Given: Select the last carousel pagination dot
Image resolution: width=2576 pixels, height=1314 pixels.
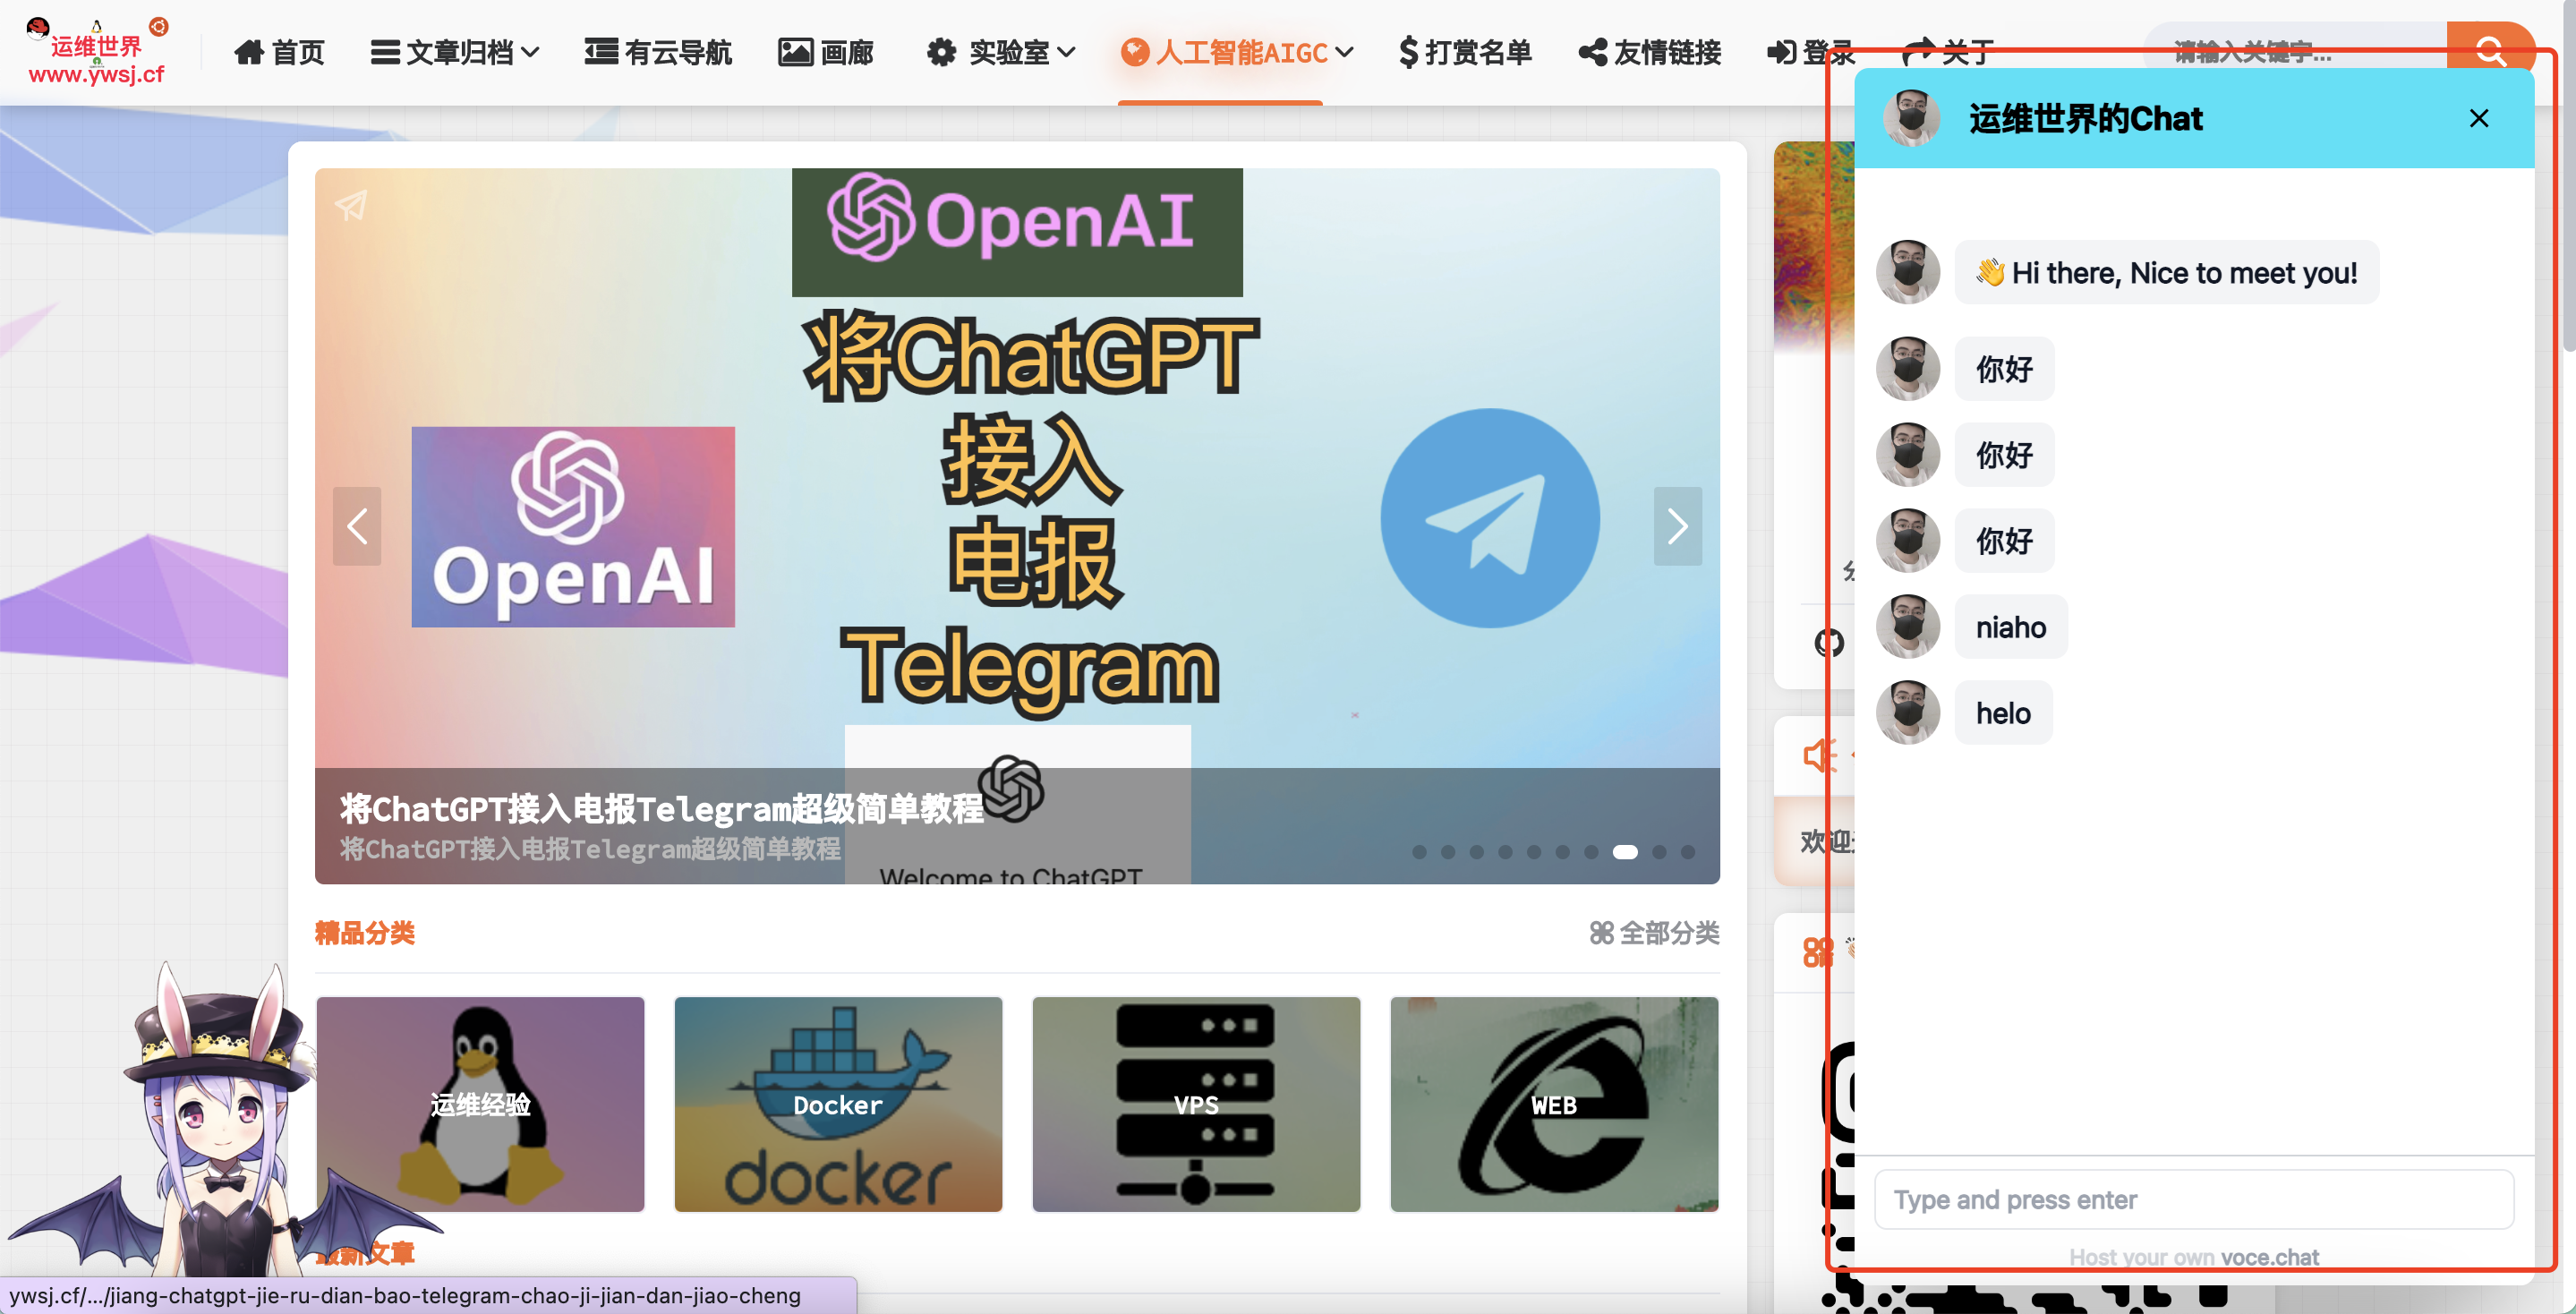Looking at the screenshot, I should pyautogui.click(x=1688, y=852).
